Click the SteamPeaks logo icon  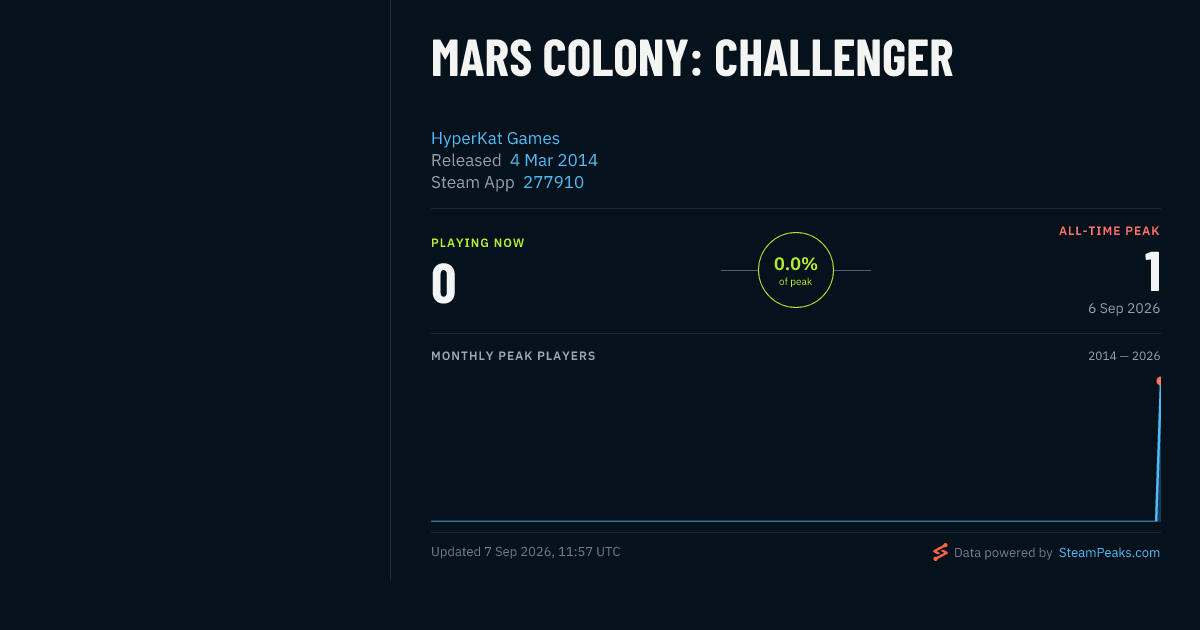940,552
